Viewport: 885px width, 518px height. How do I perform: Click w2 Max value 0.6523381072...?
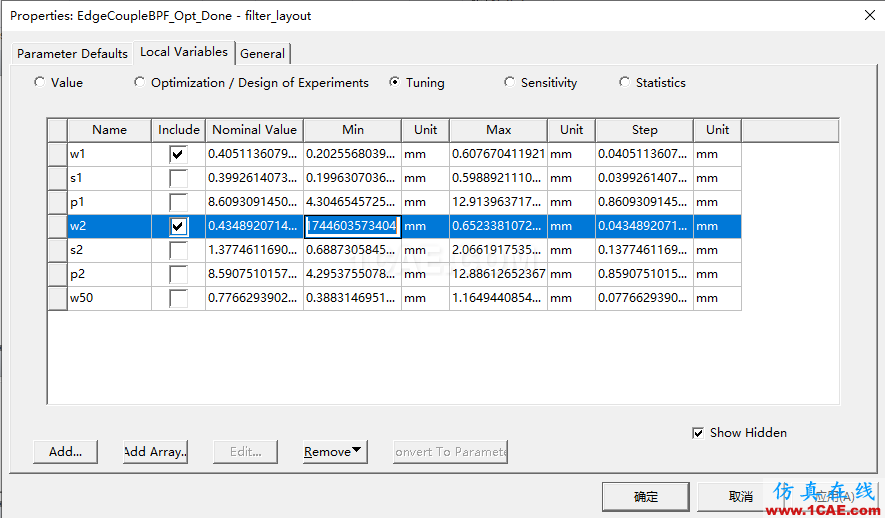click(498, 226)
